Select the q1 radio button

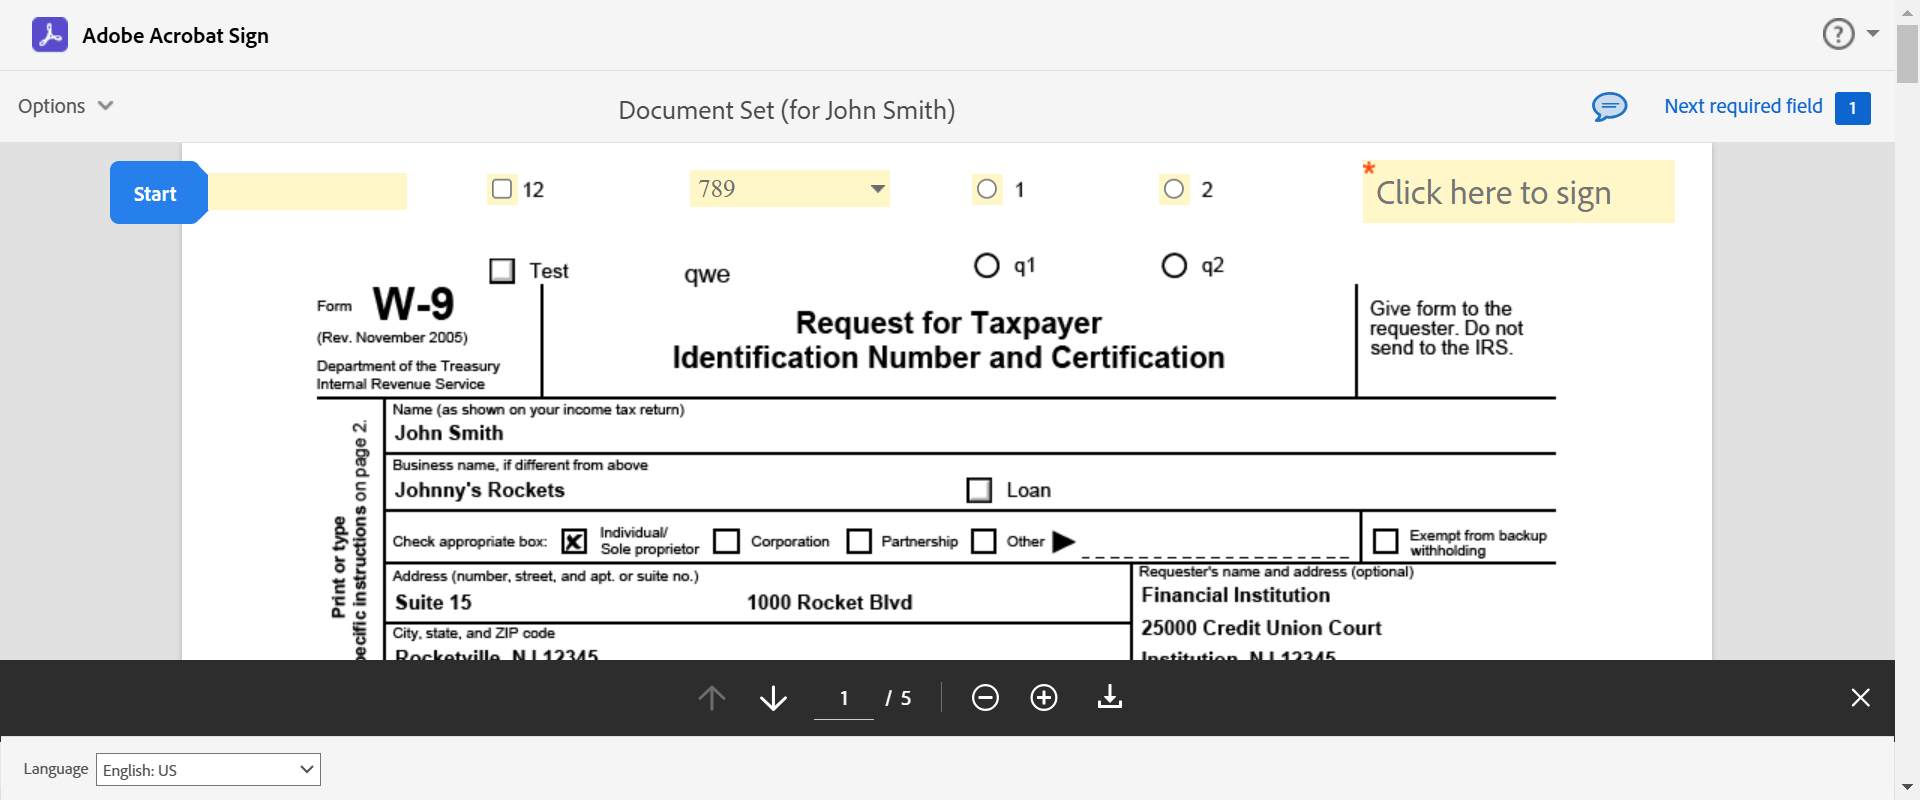coord(987,265)
